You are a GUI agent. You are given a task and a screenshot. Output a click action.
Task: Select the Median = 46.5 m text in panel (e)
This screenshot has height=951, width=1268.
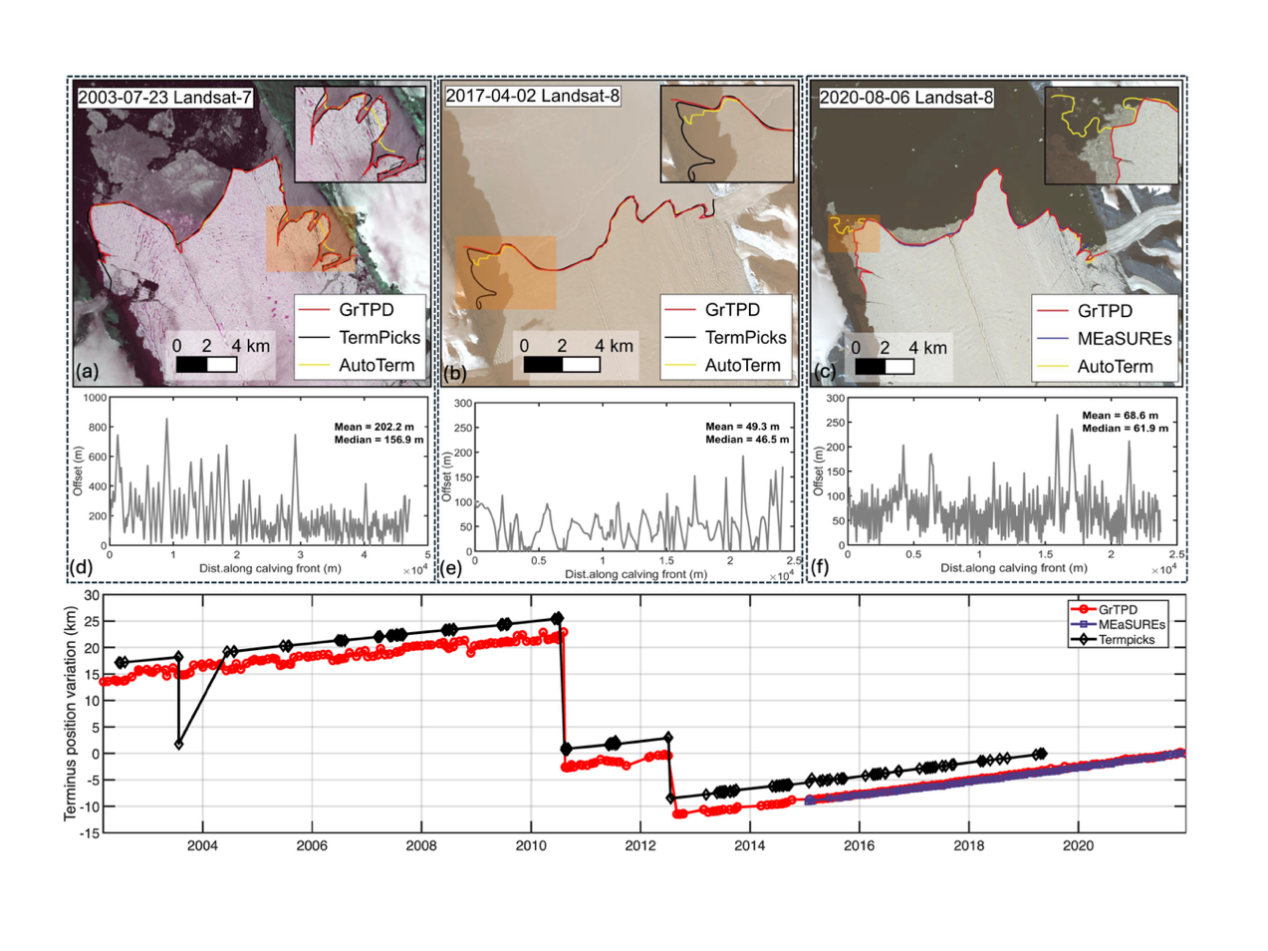pos(745,438)
